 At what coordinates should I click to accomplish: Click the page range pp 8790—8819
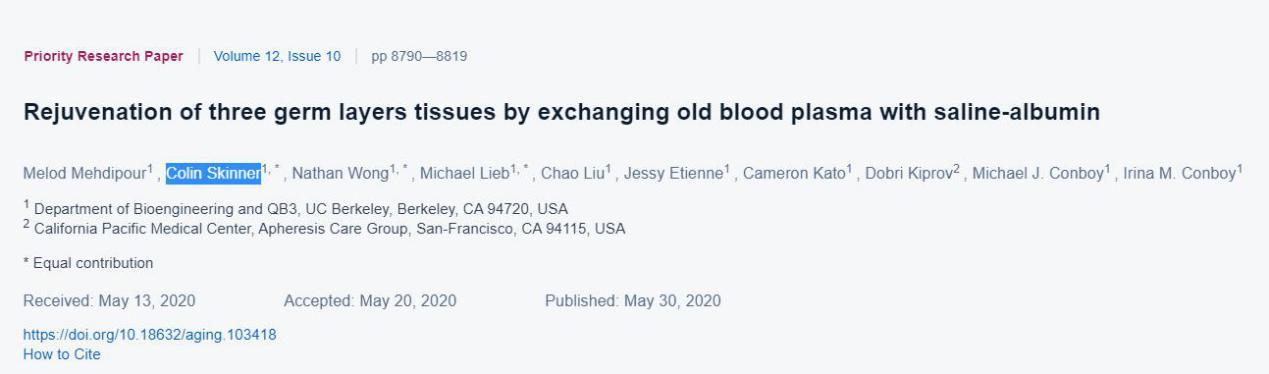point(419,56)
